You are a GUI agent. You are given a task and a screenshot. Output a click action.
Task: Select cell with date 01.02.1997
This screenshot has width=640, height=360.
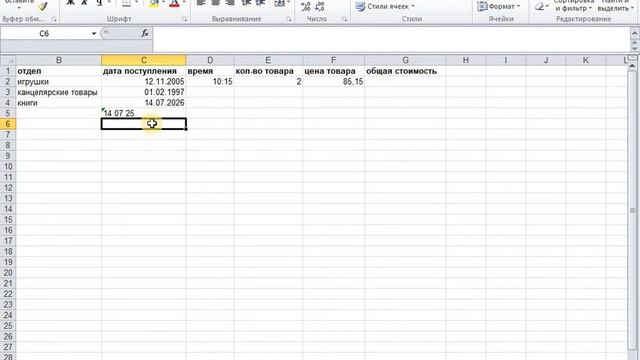[144, 92]
